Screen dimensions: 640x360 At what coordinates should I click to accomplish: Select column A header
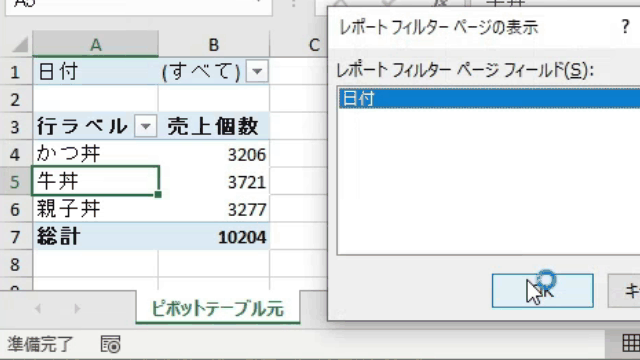pos(96,44)
